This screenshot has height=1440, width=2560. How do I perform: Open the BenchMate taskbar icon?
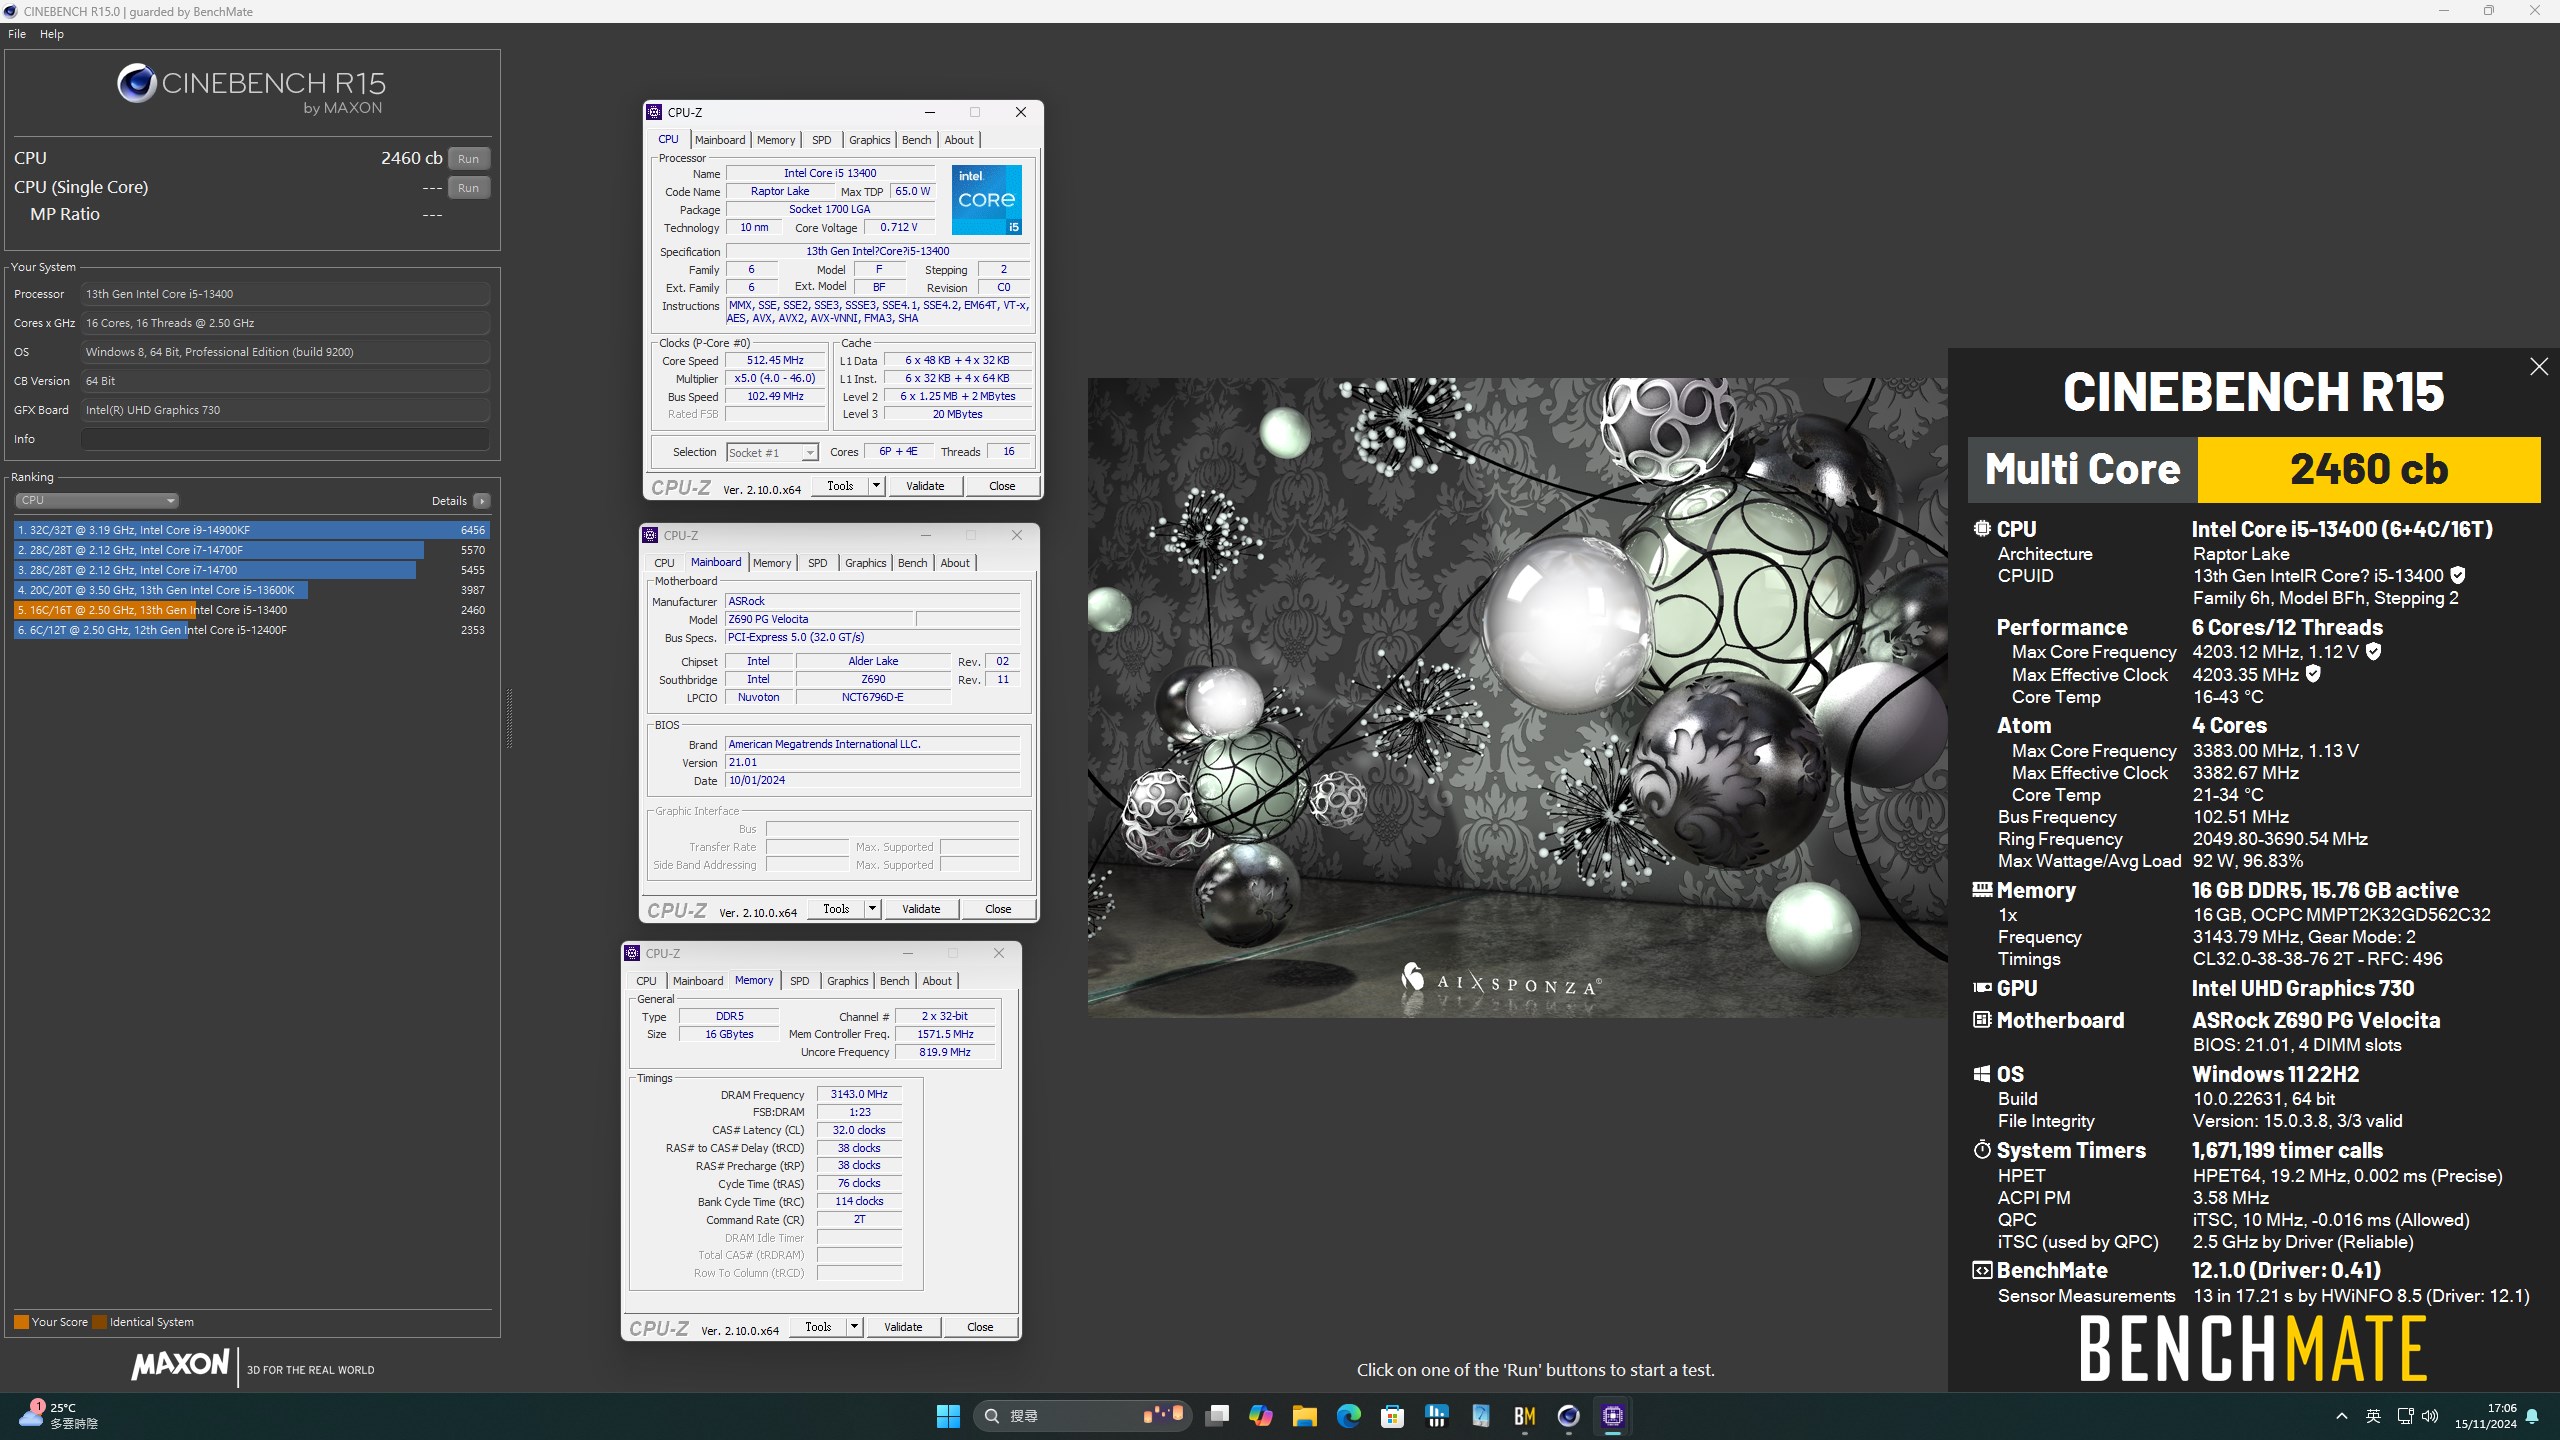coord(1524,1416)
